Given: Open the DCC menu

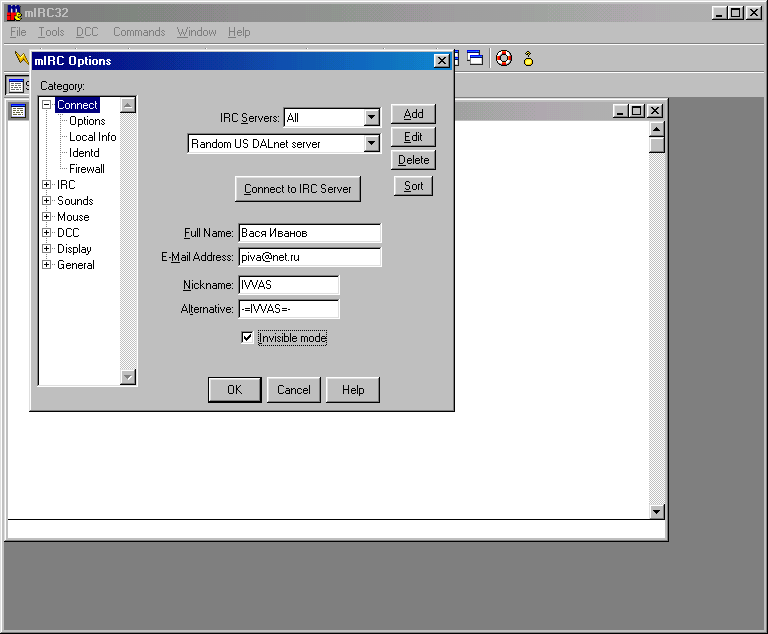Looking at the screenshot, I should click(87, 32).
